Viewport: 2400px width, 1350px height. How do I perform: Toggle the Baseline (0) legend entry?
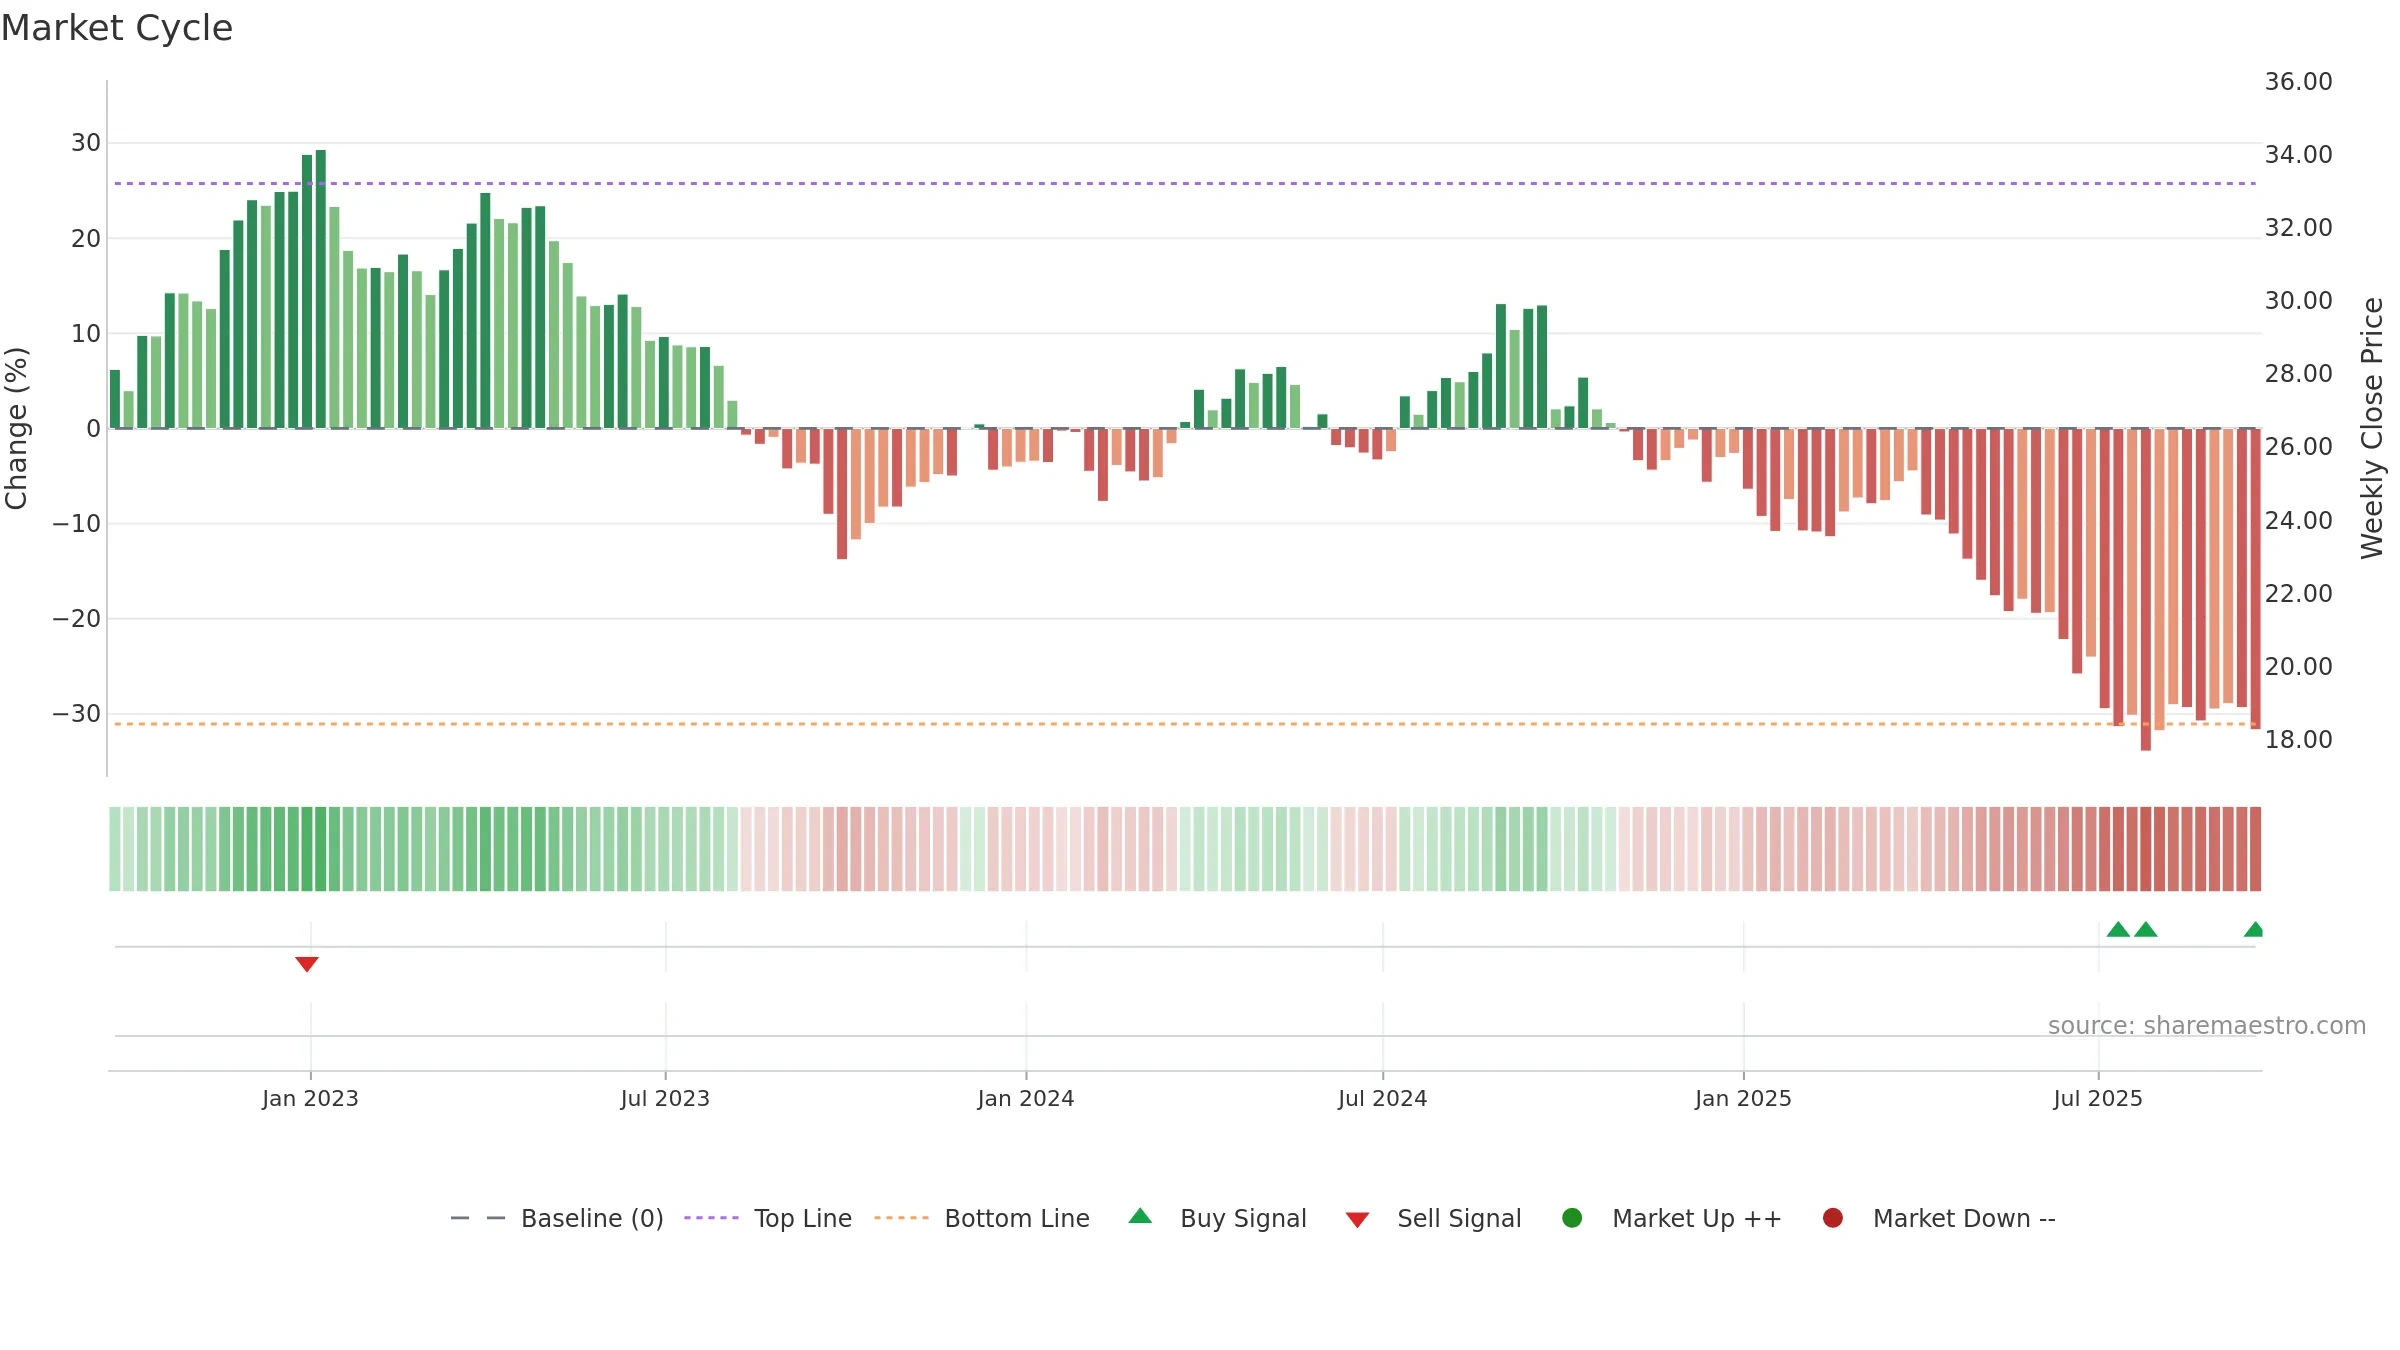557,1218
